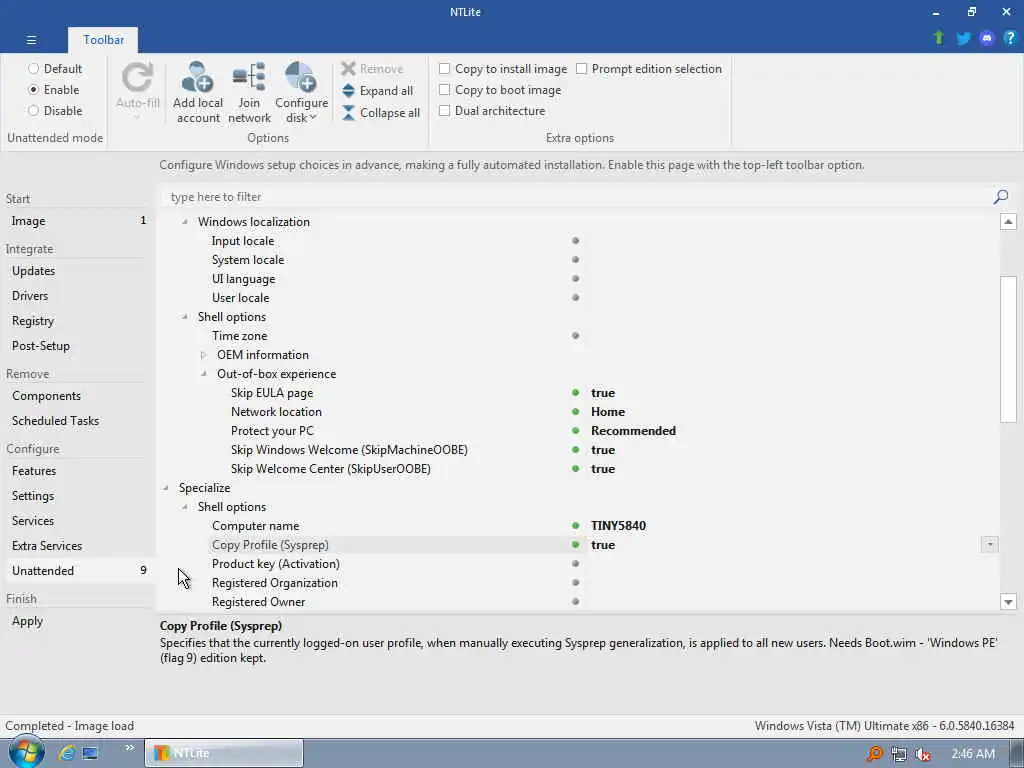Select the Disable unattended mode
The height and width of the screenshot is (768, 1024).
pyautogui.click(x=55, y=110)
